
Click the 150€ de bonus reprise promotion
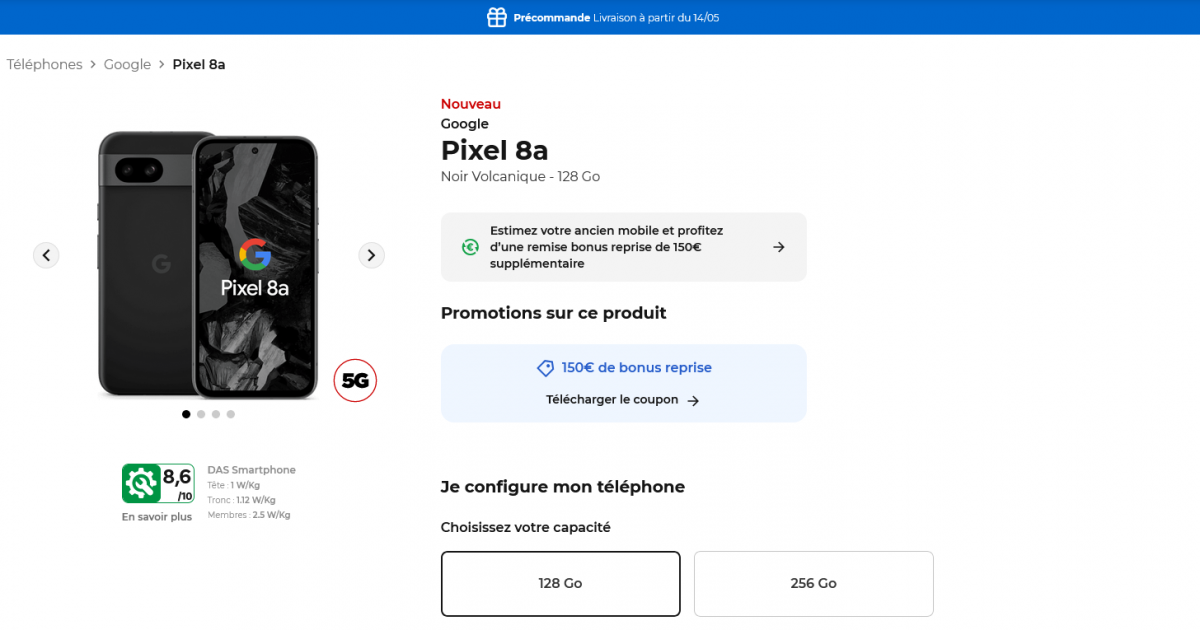point(636,368)
